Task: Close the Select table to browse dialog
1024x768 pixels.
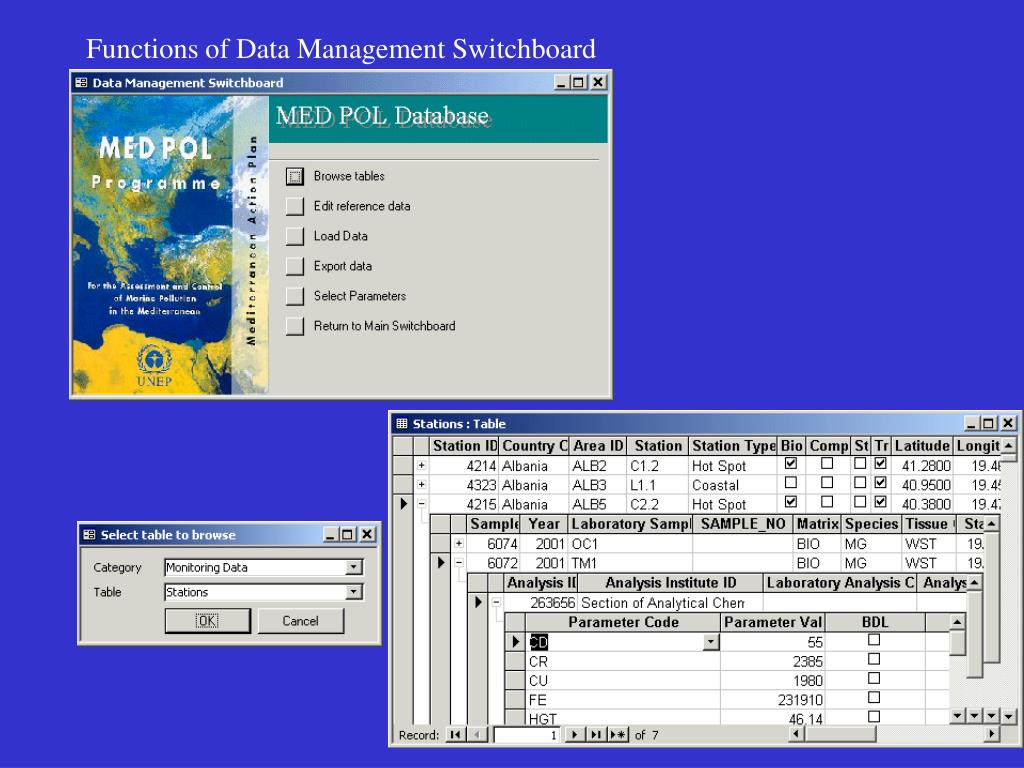Action: coord(368,535)
